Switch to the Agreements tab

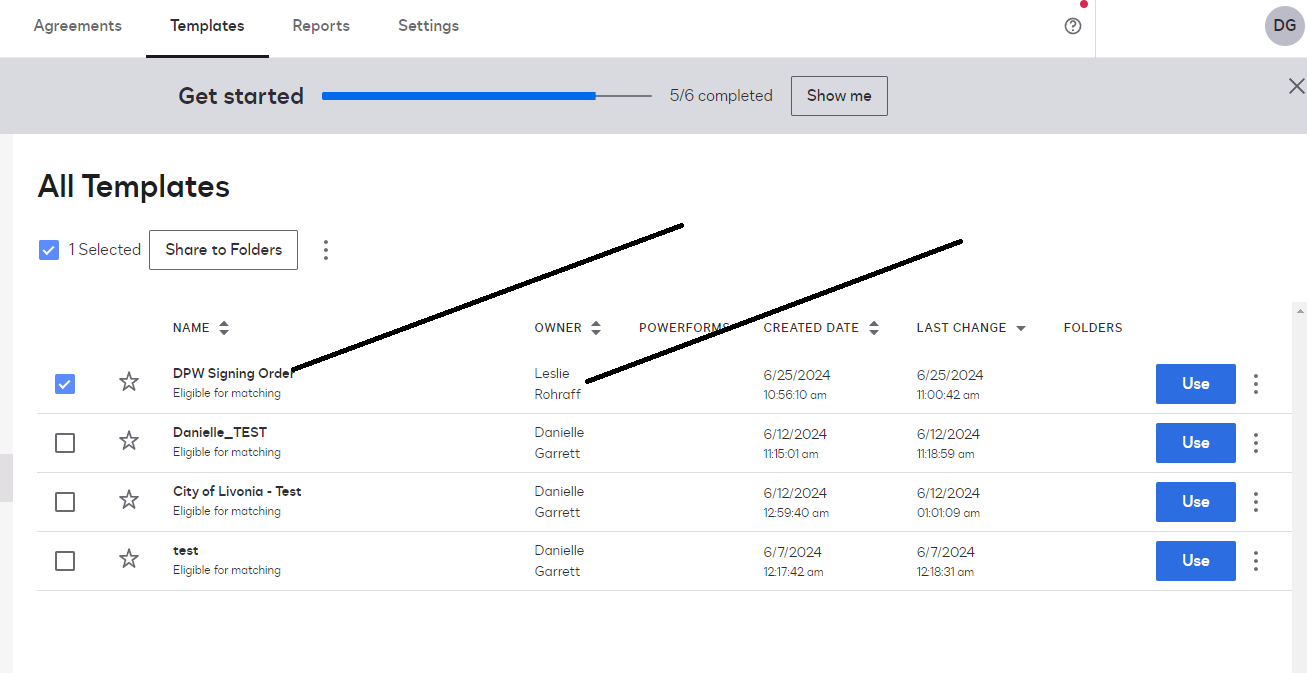[x=78, y=26]
